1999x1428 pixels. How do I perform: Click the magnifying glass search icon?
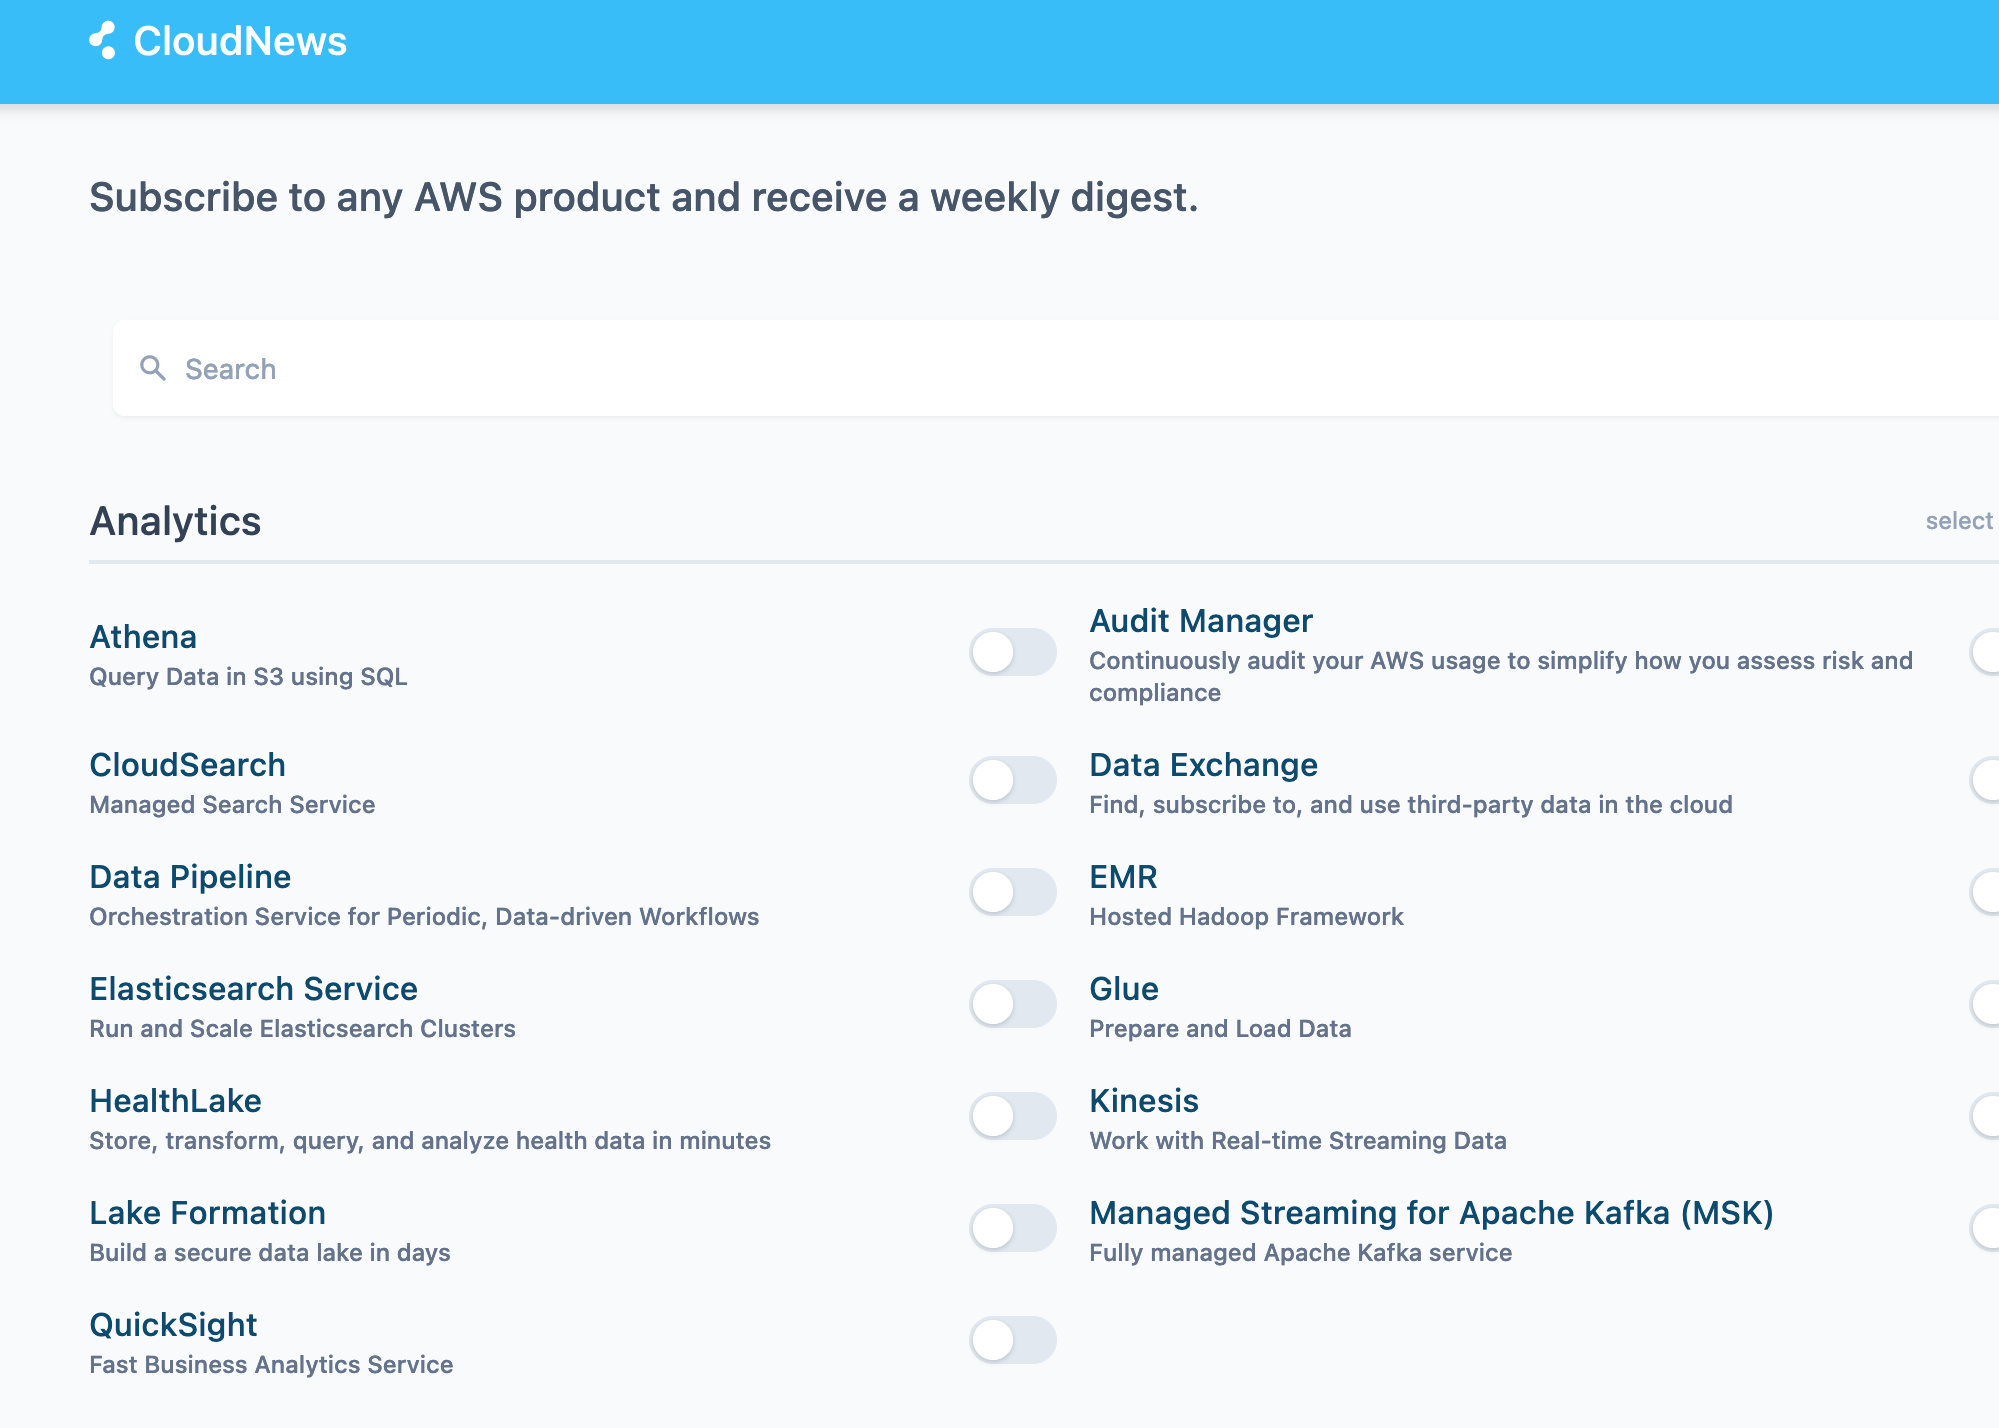[154, 368]
